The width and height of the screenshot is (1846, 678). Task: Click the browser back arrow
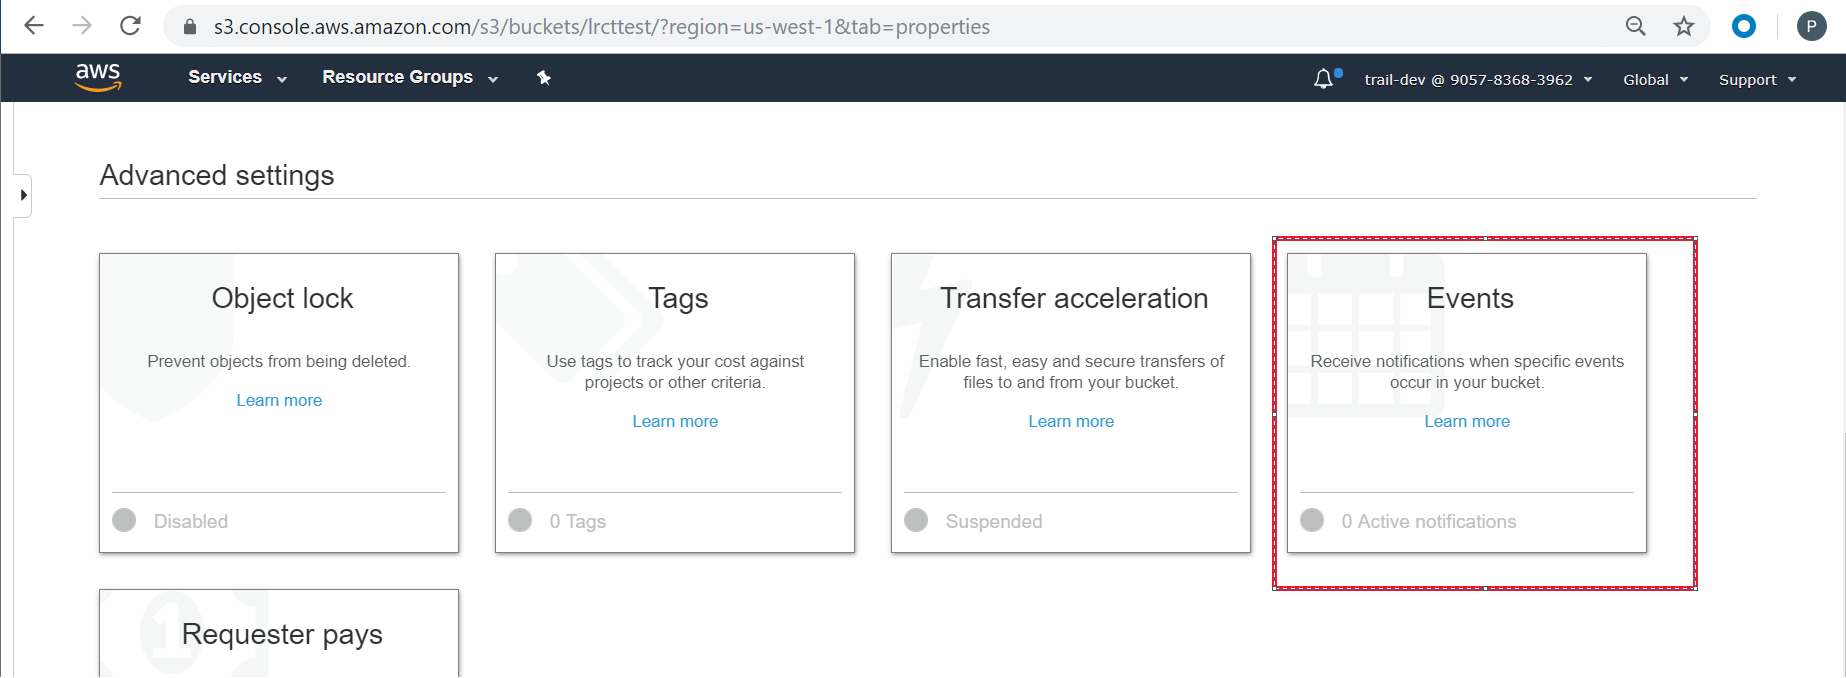(34, 26)
